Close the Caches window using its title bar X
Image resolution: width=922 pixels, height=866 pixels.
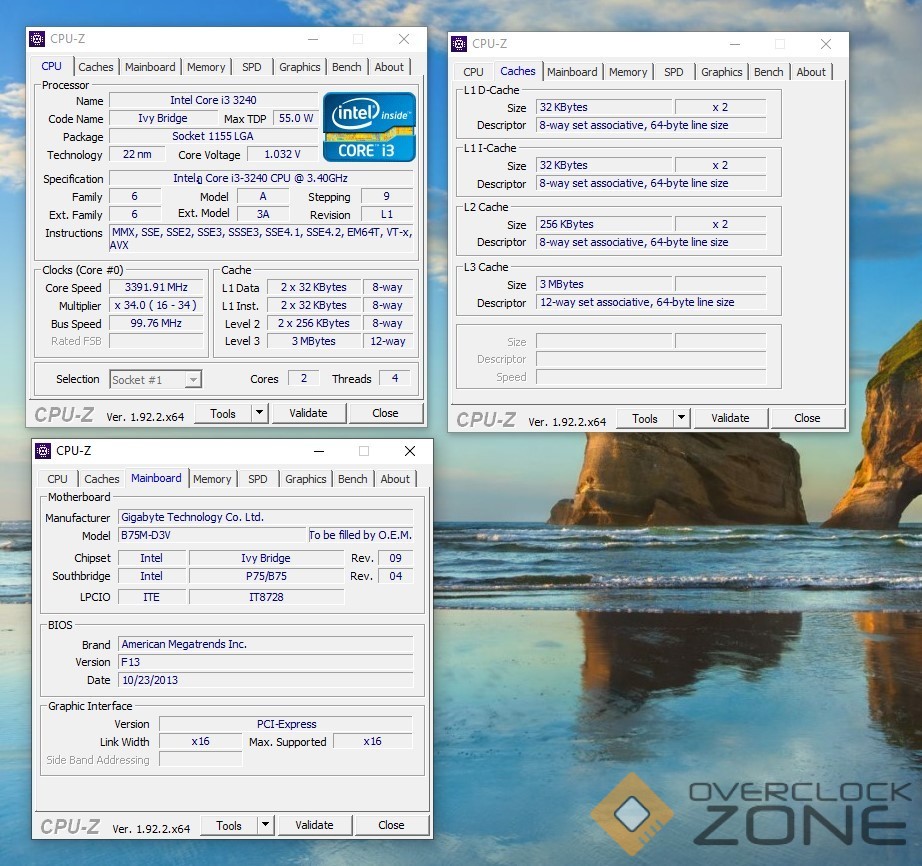pyautogui.click(x=826, y=44)
